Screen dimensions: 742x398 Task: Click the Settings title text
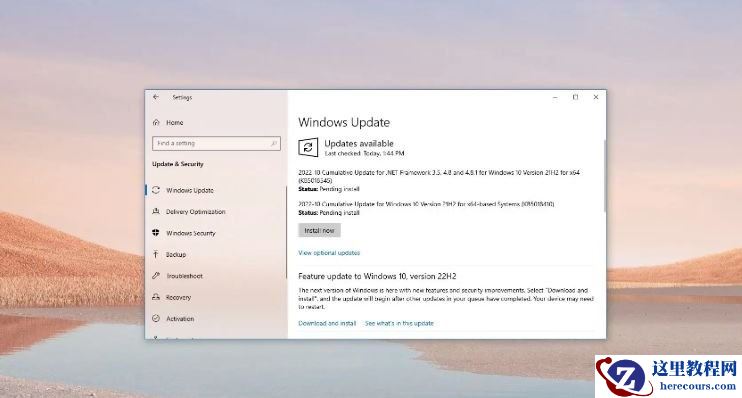click(x=182, y=97)
